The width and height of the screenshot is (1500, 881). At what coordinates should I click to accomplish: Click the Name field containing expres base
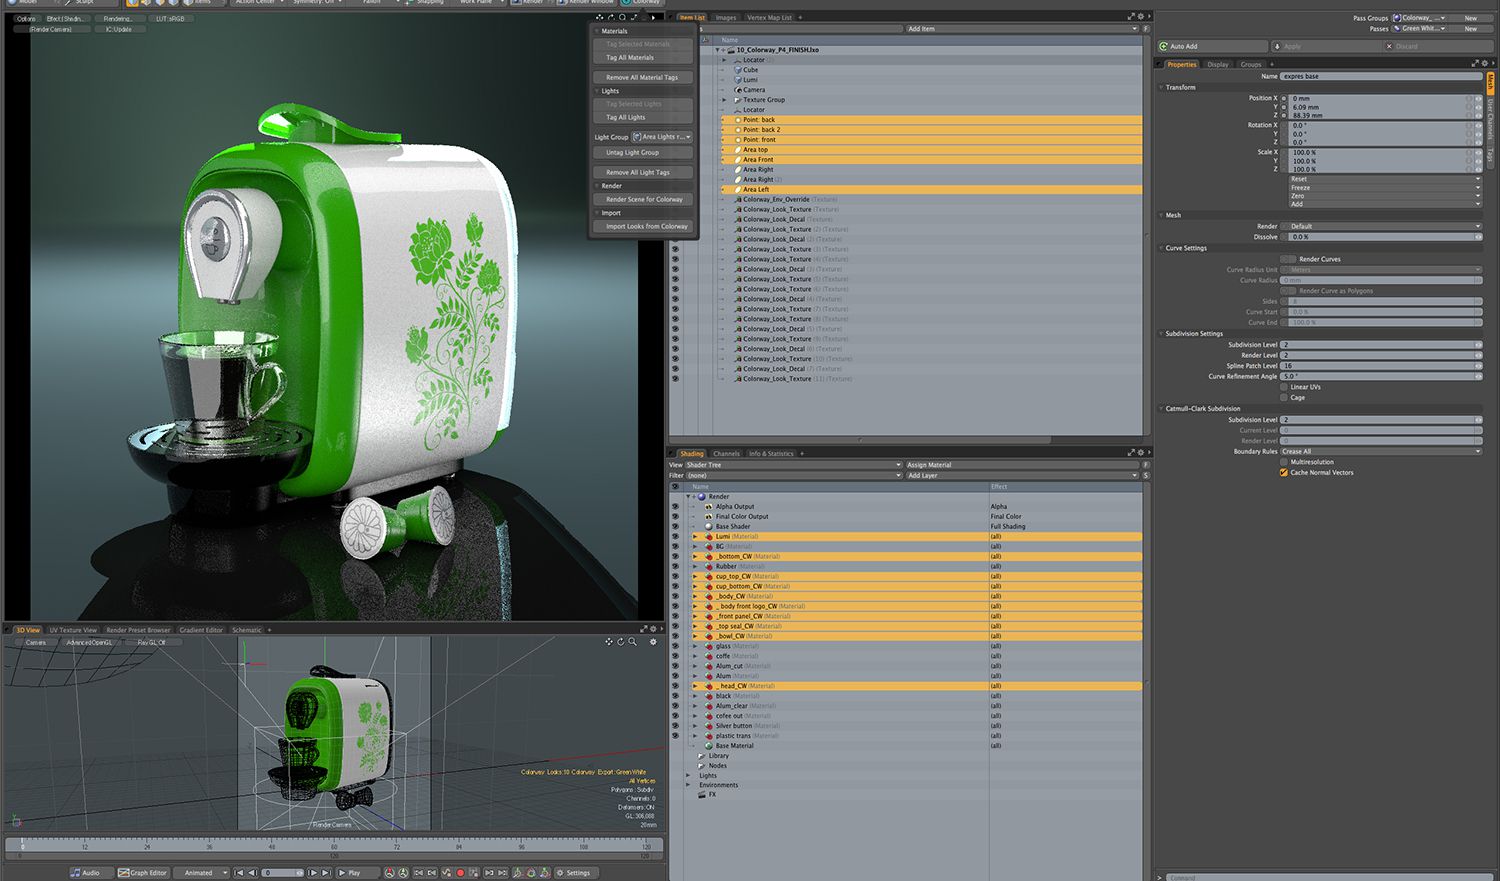pos(1381,76)
